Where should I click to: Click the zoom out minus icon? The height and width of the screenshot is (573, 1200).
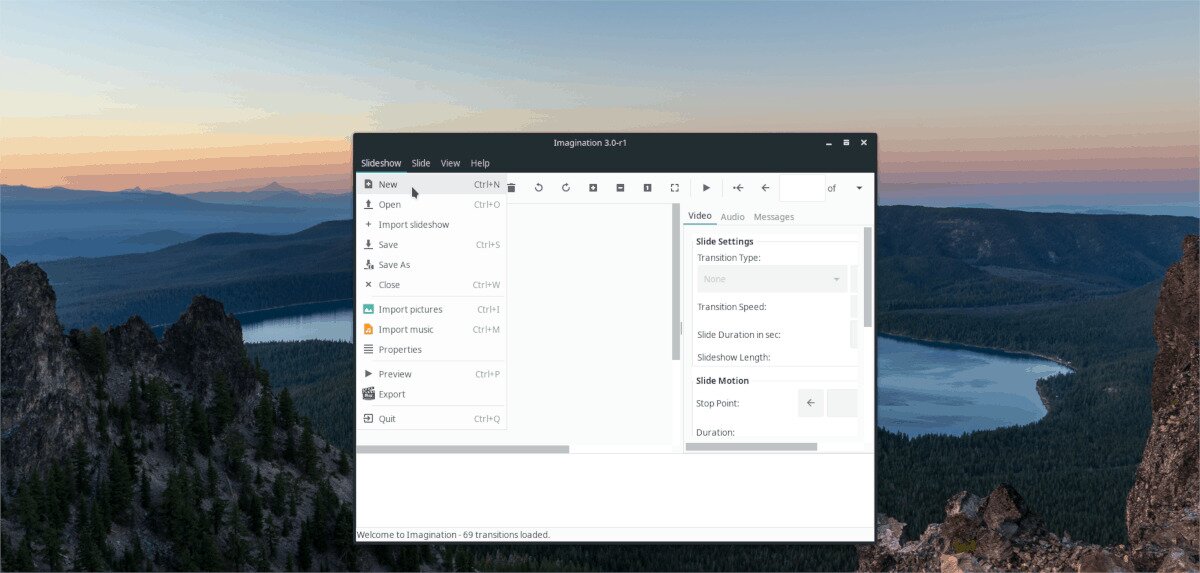(620, 188)
